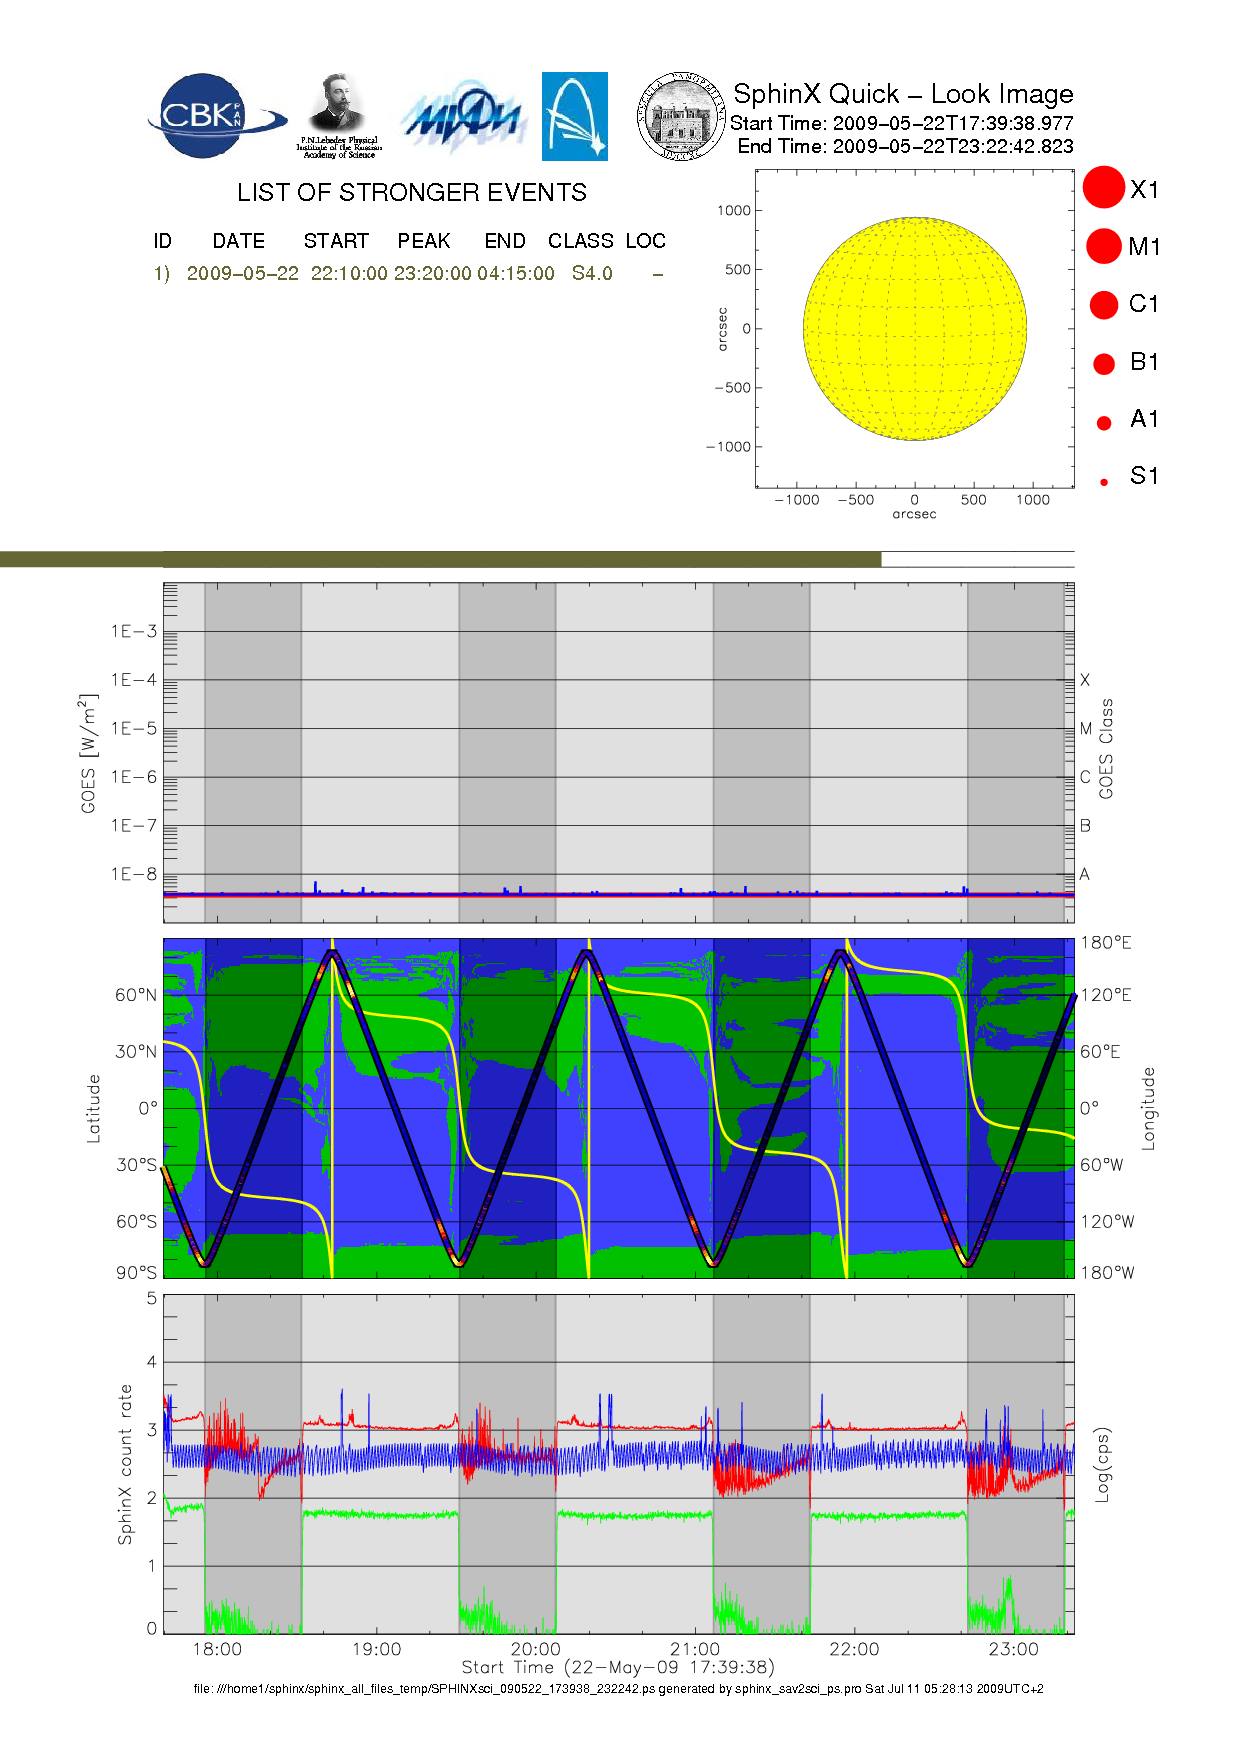This screenshot has width=1240, height=1754.
Task: Click the olive horizontal progress bar
Action: [440, 559]
